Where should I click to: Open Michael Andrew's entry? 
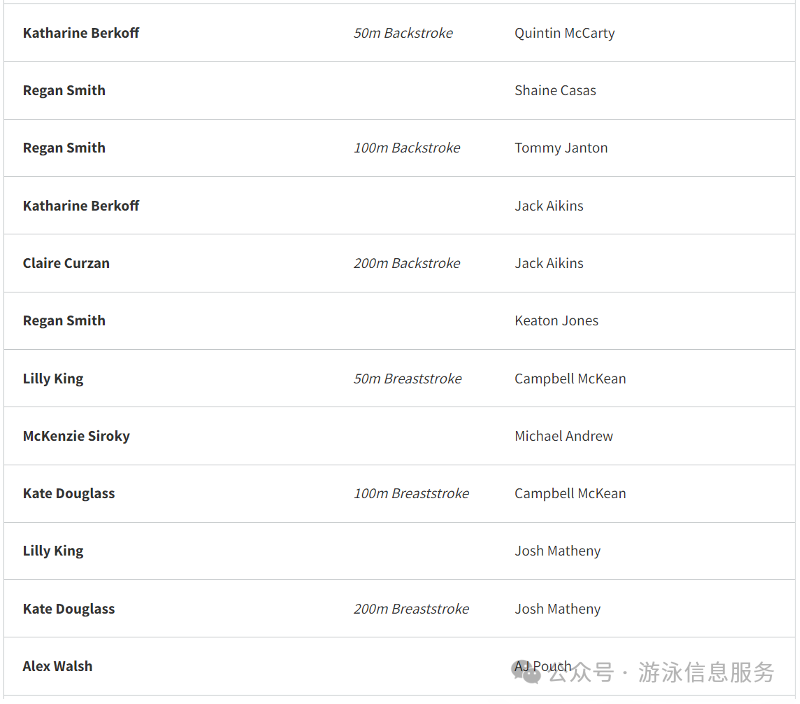click(564, 436)
